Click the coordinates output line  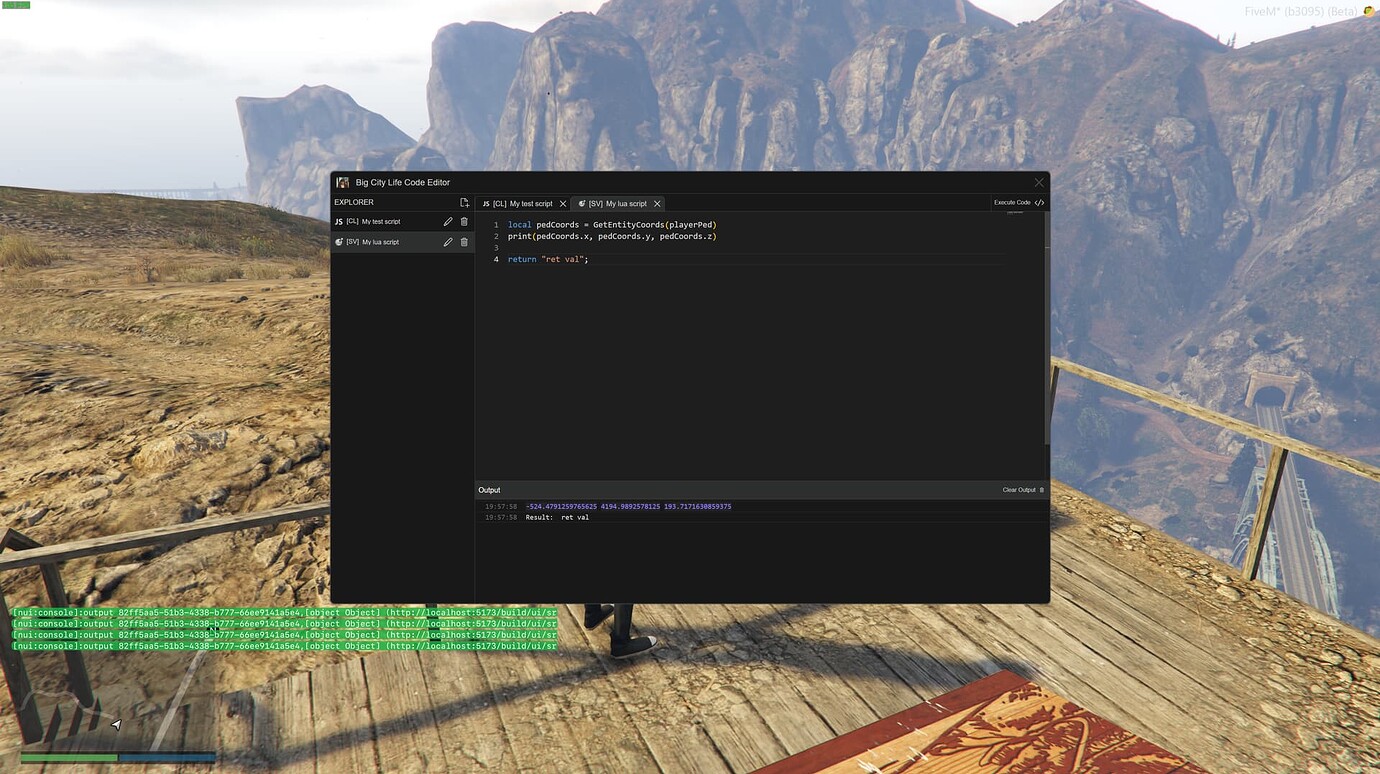628,507
